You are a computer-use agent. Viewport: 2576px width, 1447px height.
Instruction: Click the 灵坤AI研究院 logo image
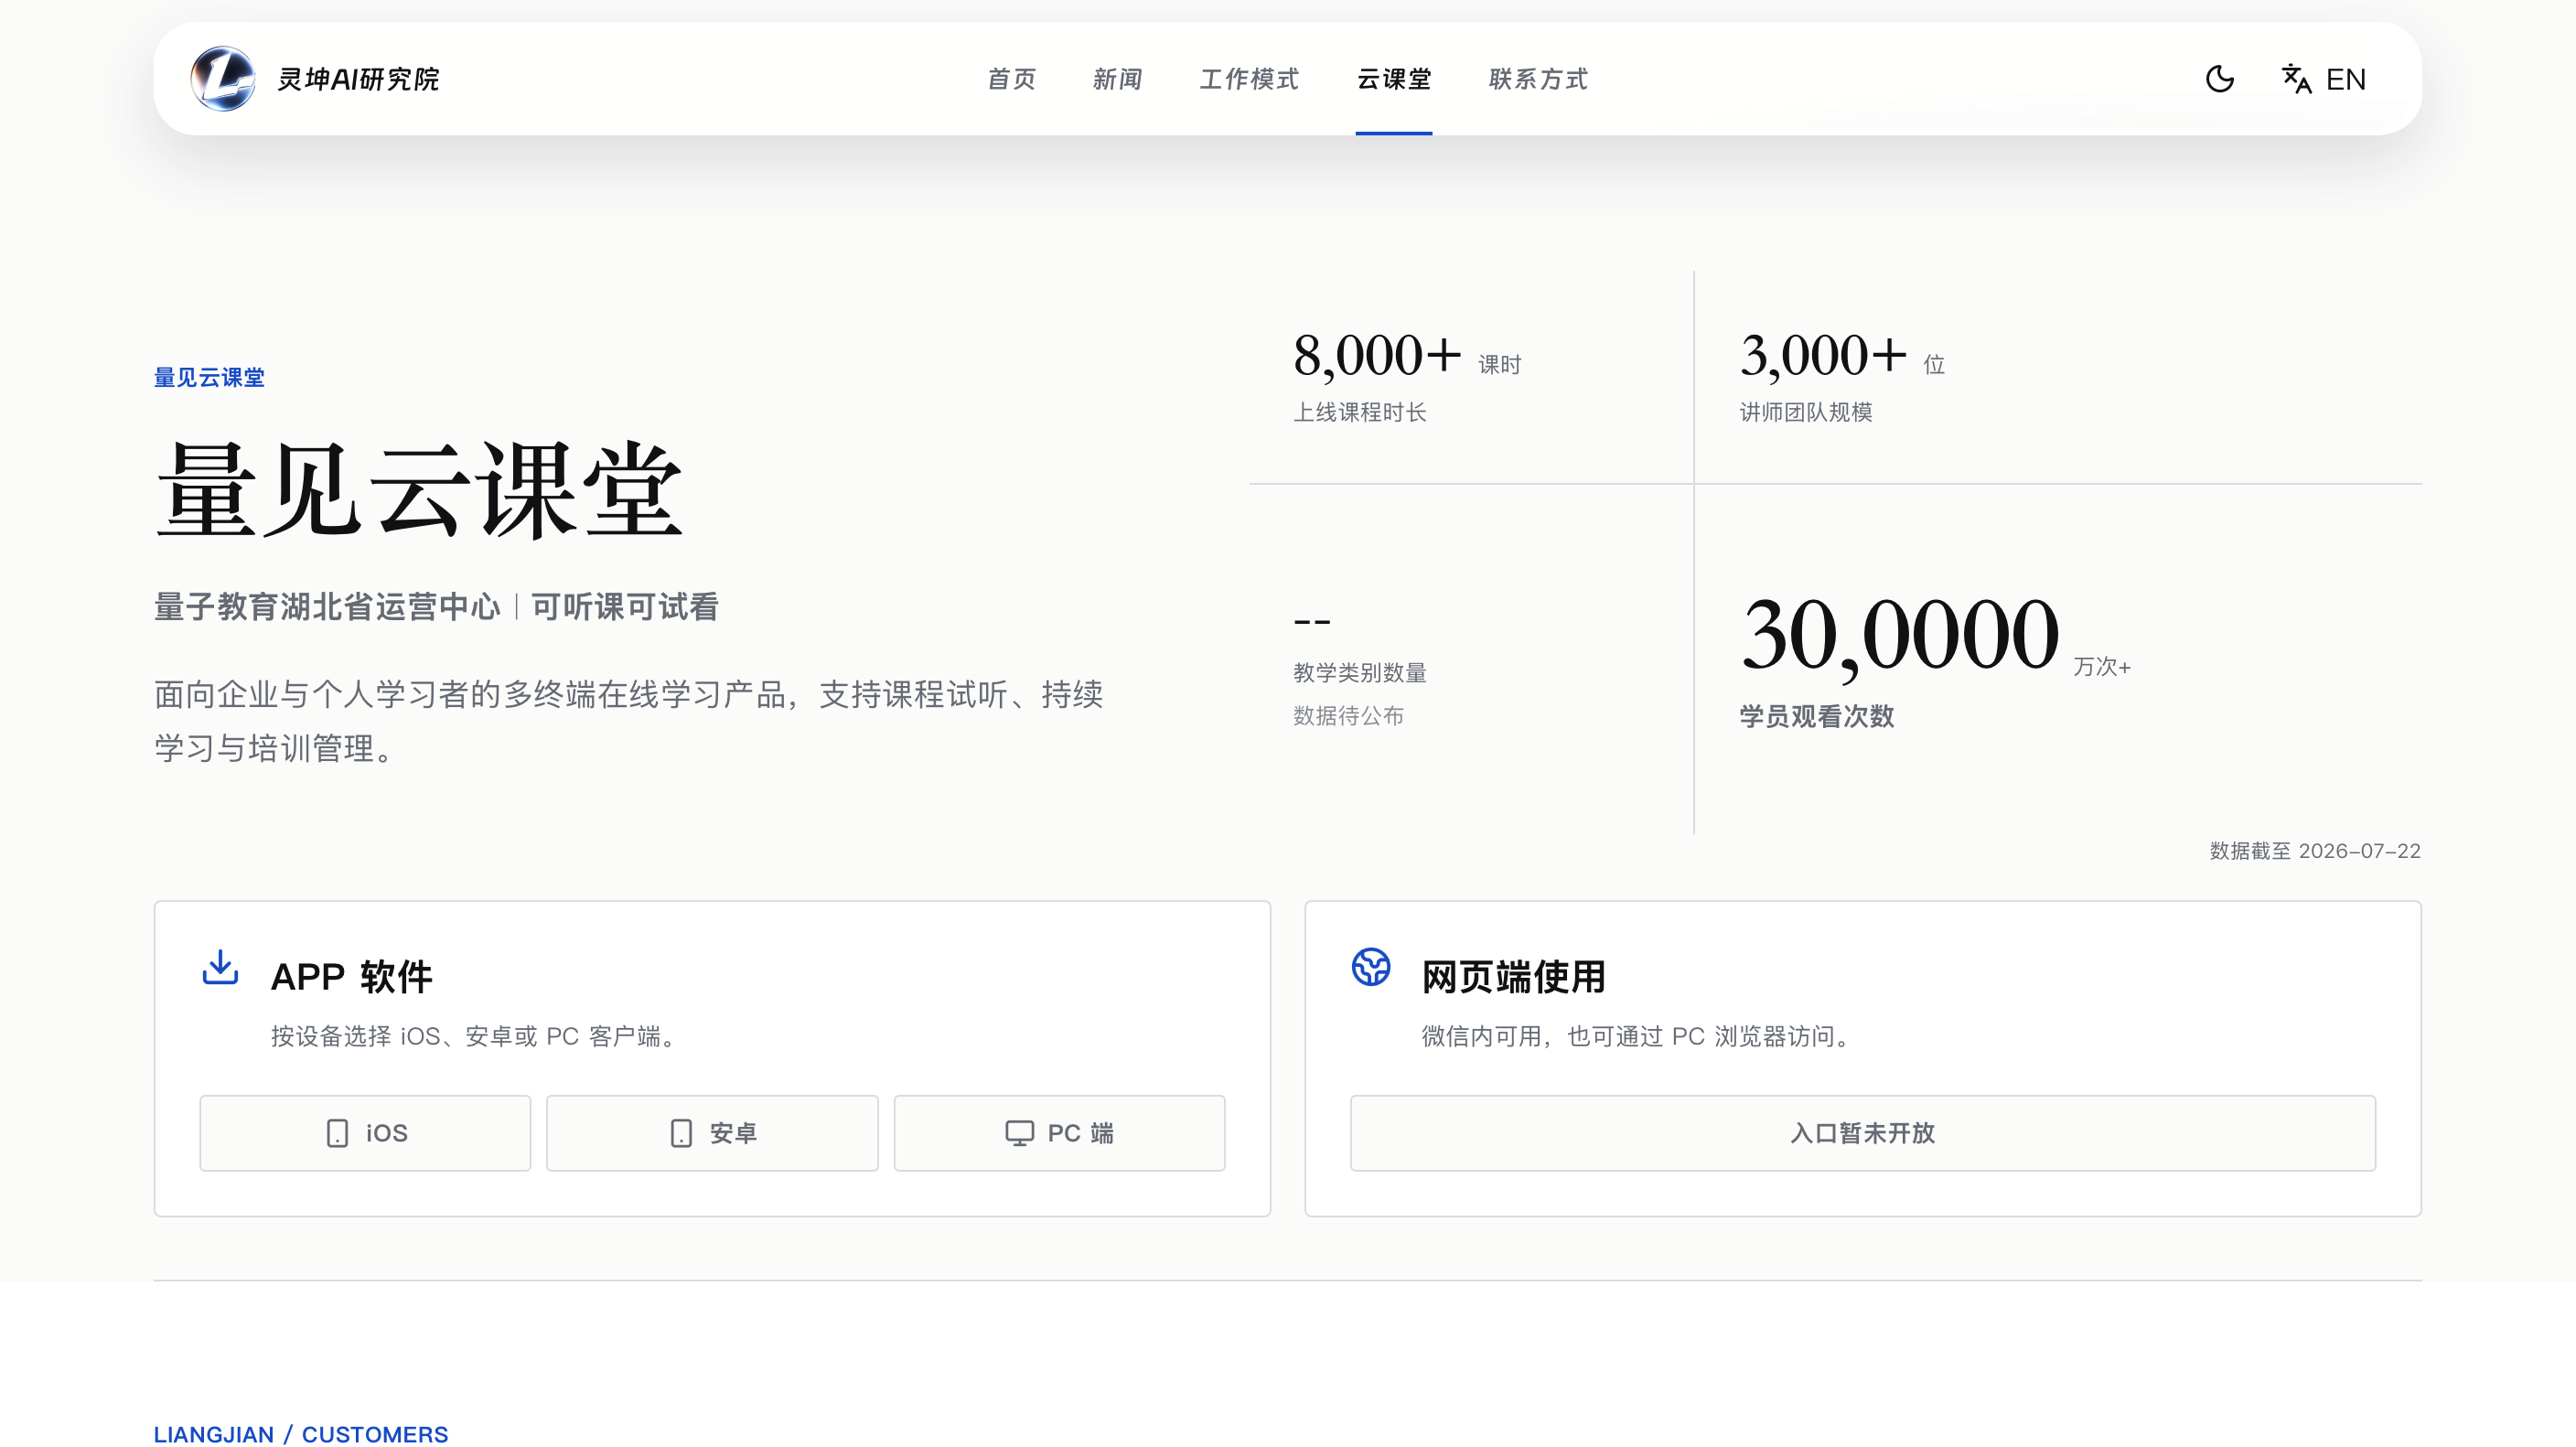click(222, 78)
